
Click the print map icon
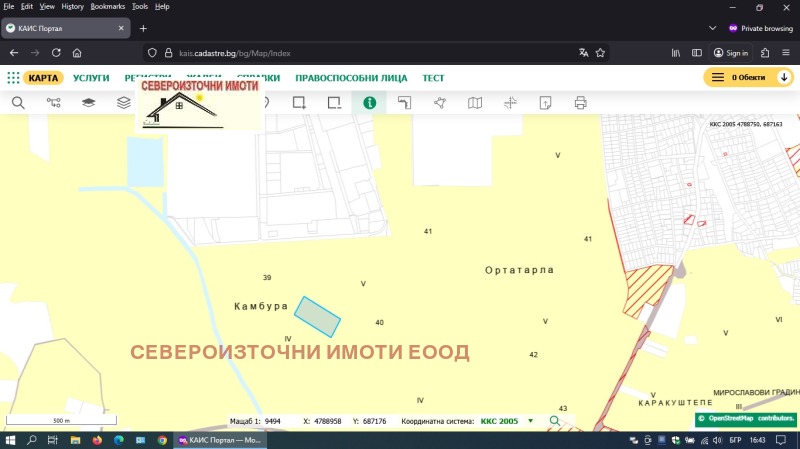[580, 102]
